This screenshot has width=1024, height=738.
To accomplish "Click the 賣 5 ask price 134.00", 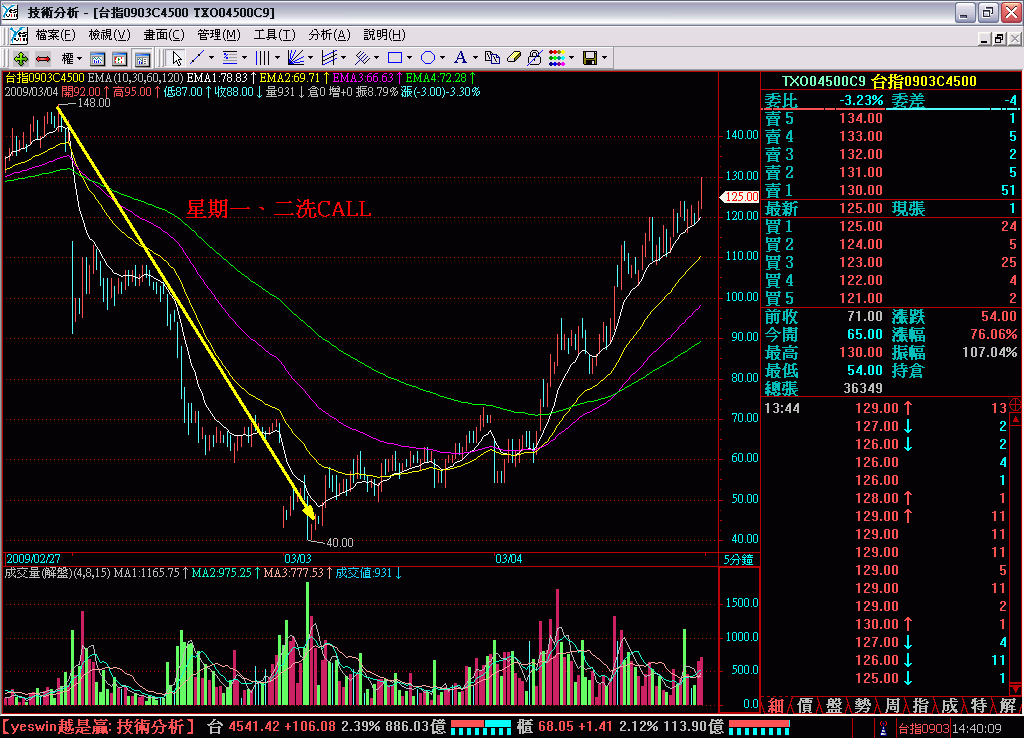I will coord(860,118).
